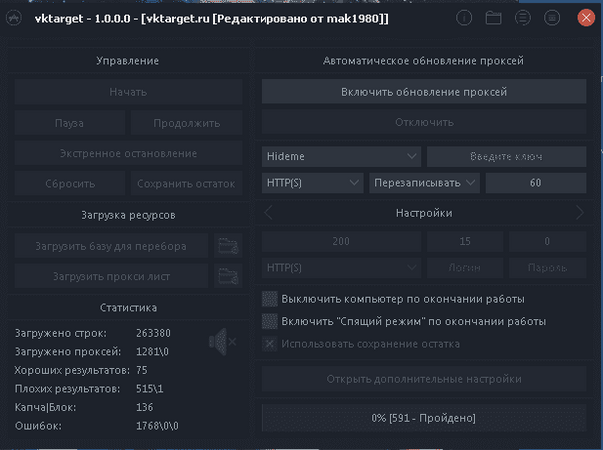This screenshot has height=450, width=603.
Task: Open the folder icon in title bar
Action: point(493,18)
